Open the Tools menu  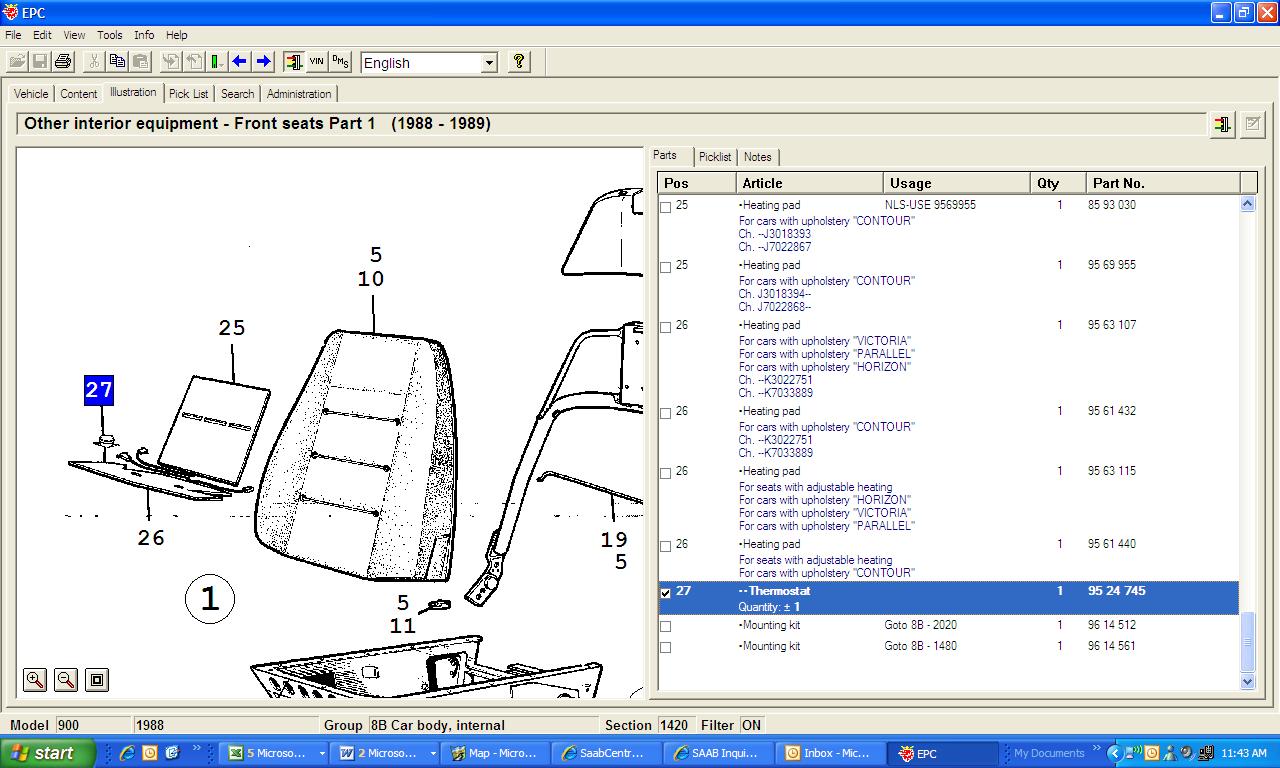coord(110,35)
